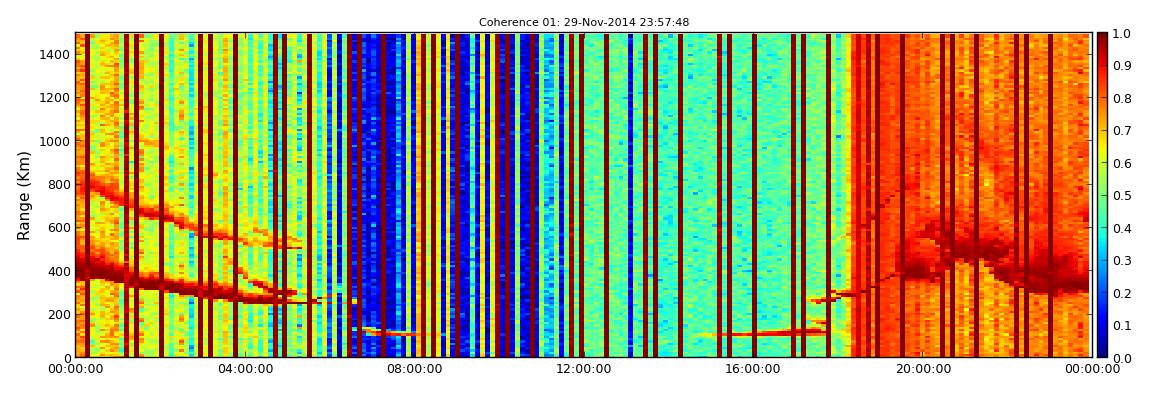
Task: Click the 1.0 colorbar tick label
Action: 1121,33
